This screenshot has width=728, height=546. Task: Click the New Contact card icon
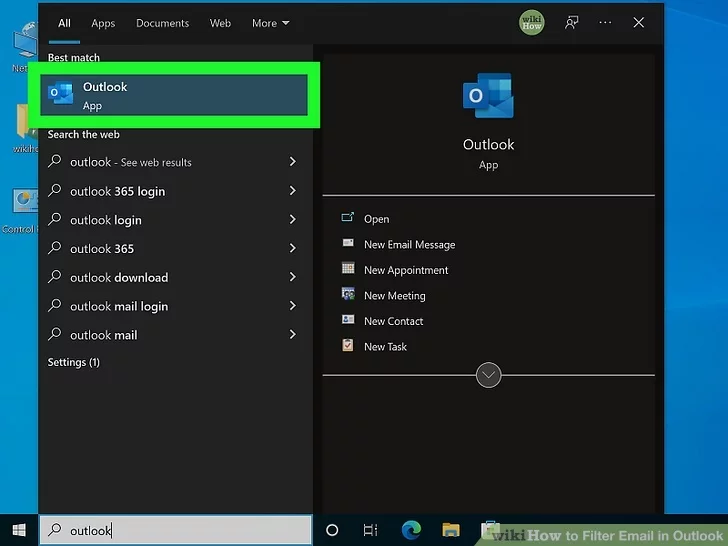pyautogui.click(x=348, y=319)
